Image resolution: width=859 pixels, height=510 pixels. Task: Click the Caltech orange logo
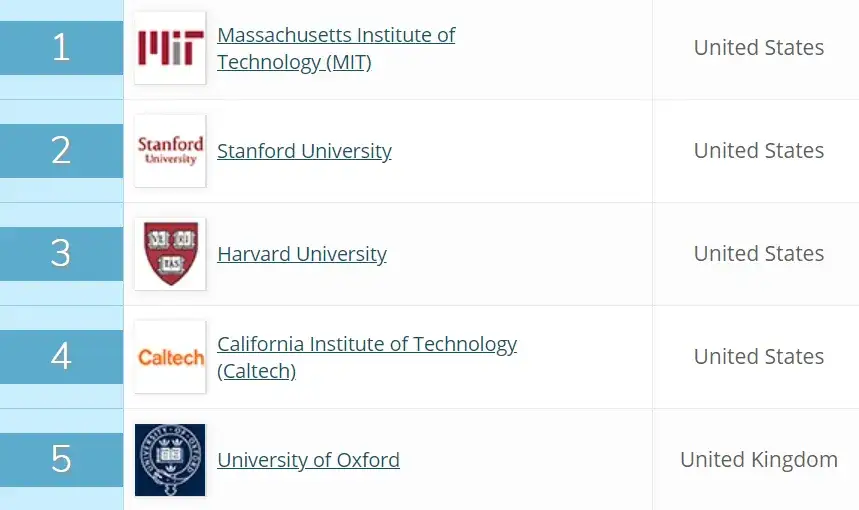pos(170,357)
